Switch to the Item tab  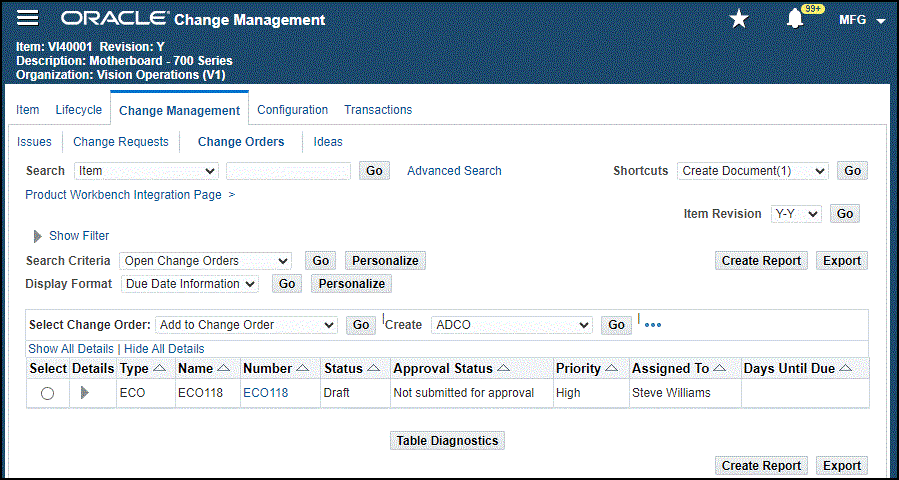28,110
